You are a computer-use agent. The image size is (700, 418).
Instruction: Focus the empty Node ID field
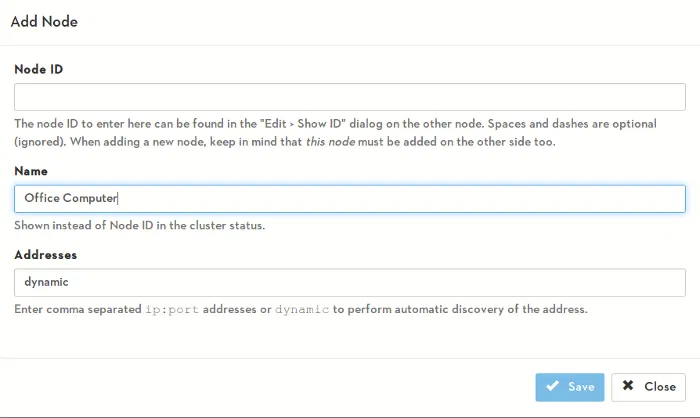349,97
